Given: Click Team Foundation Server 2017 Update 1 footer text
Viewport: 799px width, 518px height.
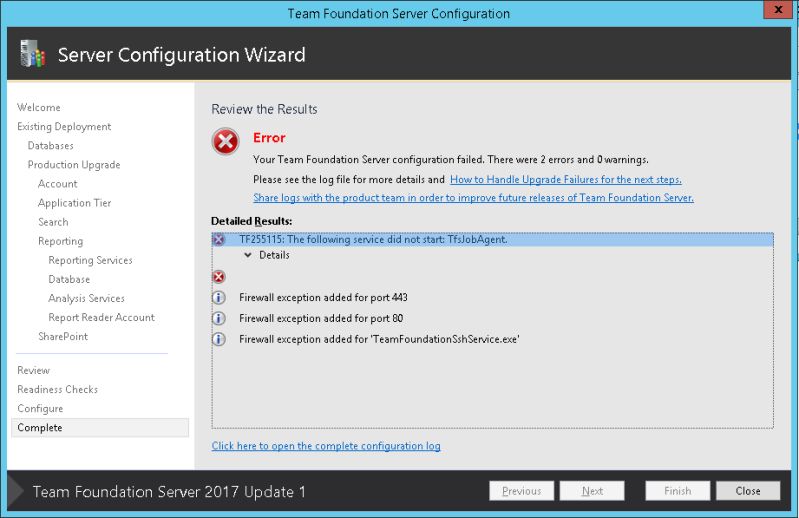Looking at the screenshot, I should tap(169, 492).
